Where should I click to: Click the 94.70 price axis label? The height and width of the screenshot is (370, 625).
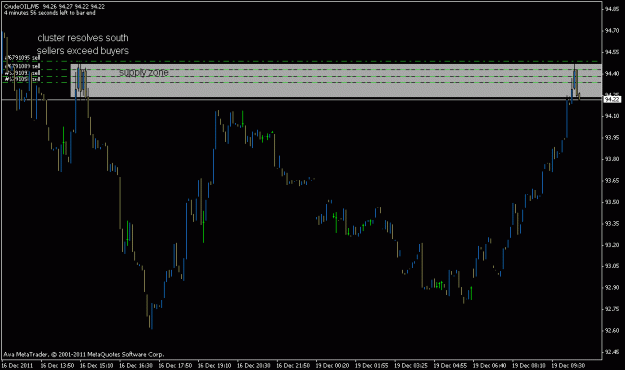pyautogui.click(x=612, y=31)
